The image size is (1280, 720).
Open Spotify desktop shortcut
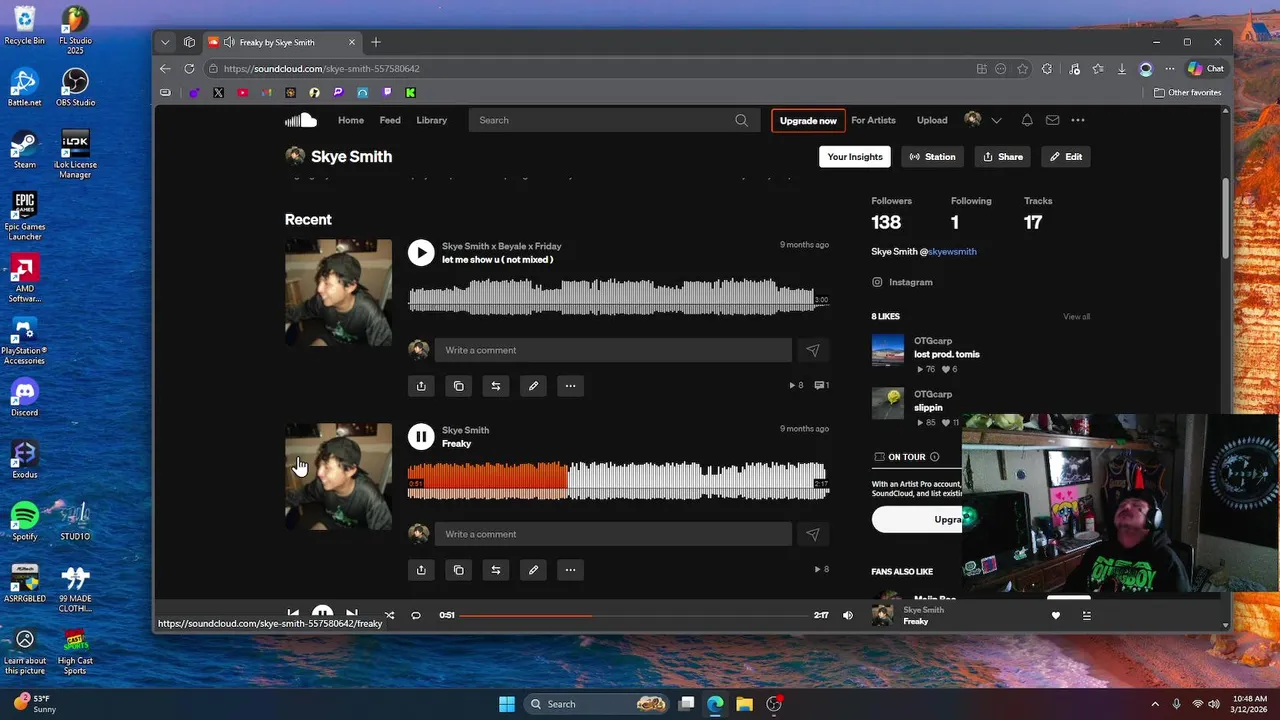25,522
